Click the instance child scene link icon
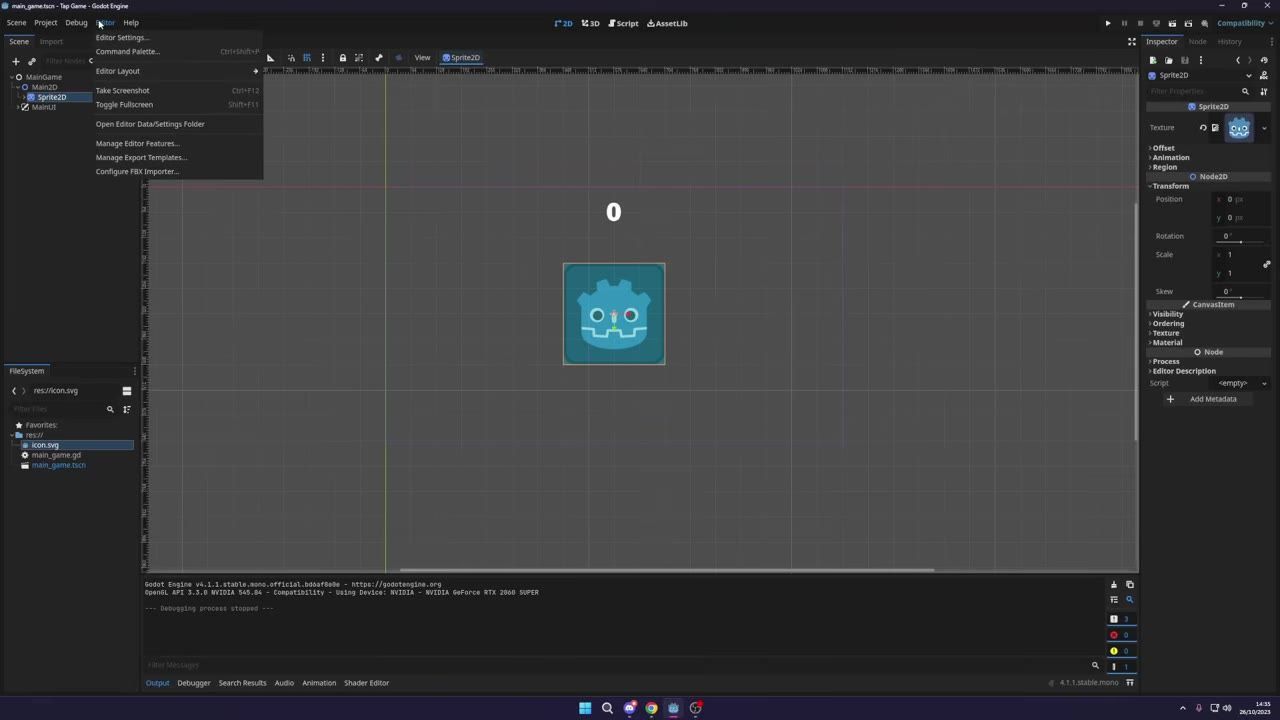 tap(32, 61)
